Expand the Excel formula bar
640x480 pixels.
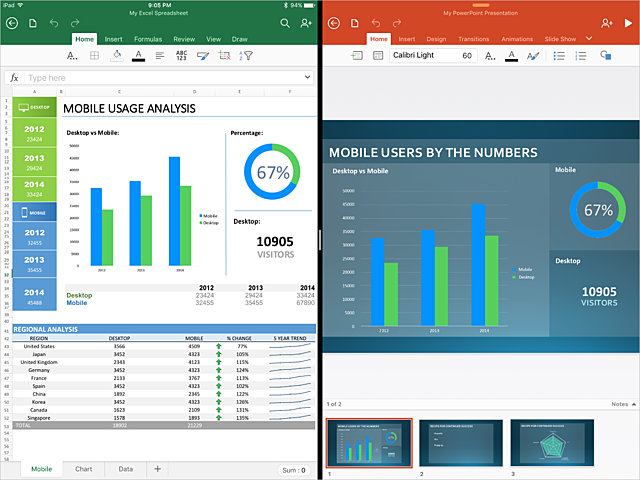click(x=307, y=77)
